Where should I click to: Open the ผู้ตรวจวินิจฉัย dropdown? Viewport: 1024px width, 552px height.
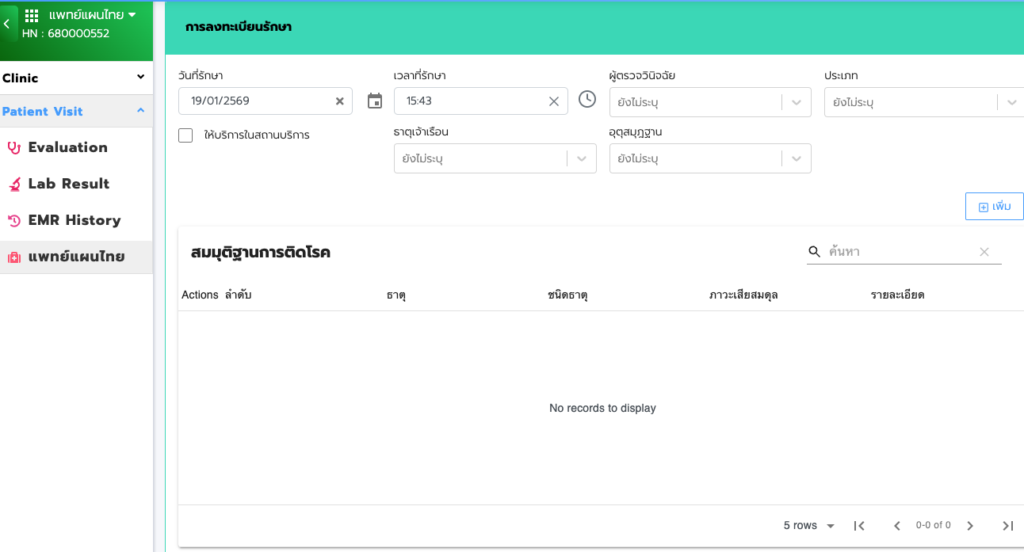click(x=796, y=102)
